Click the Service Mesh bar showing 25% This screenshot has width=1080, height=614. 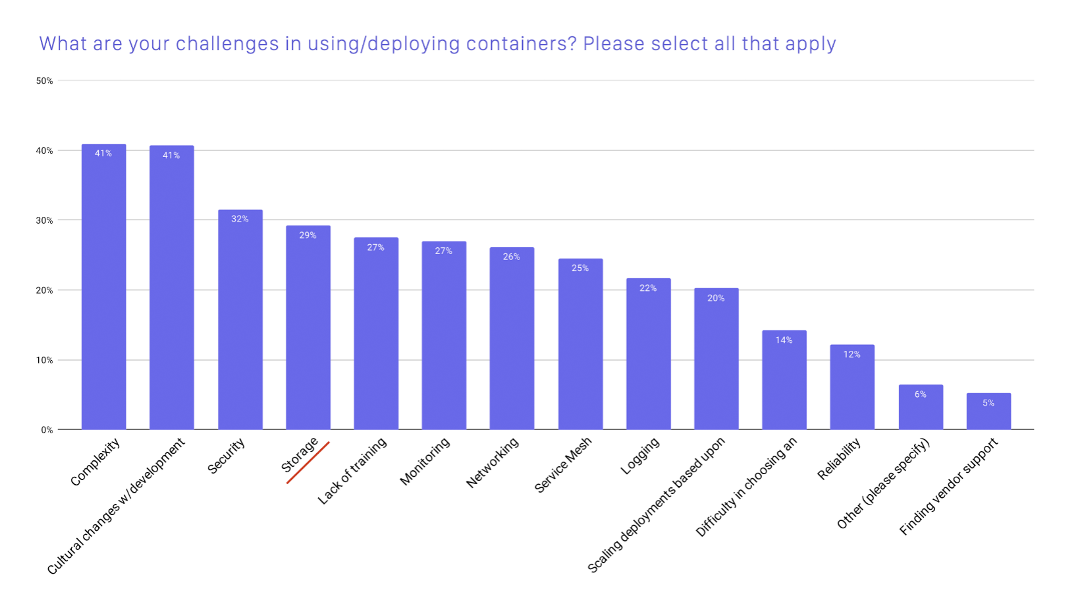(580, 345)
